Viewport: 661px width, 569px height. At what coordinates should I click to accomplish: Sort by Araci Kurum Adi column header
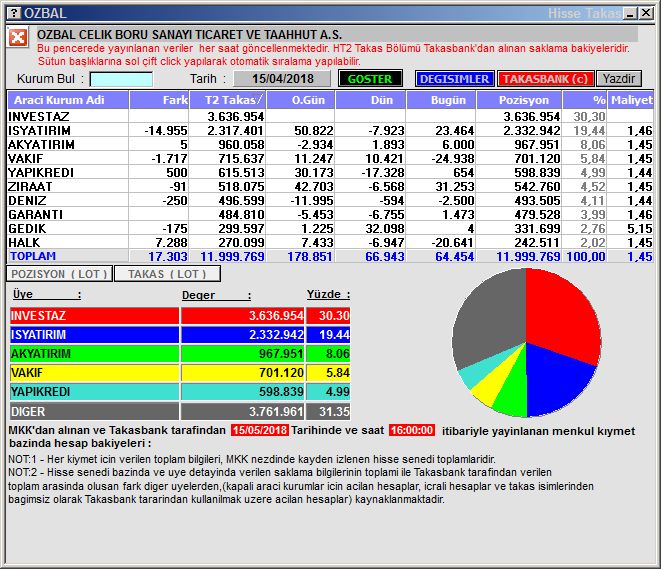68,100
